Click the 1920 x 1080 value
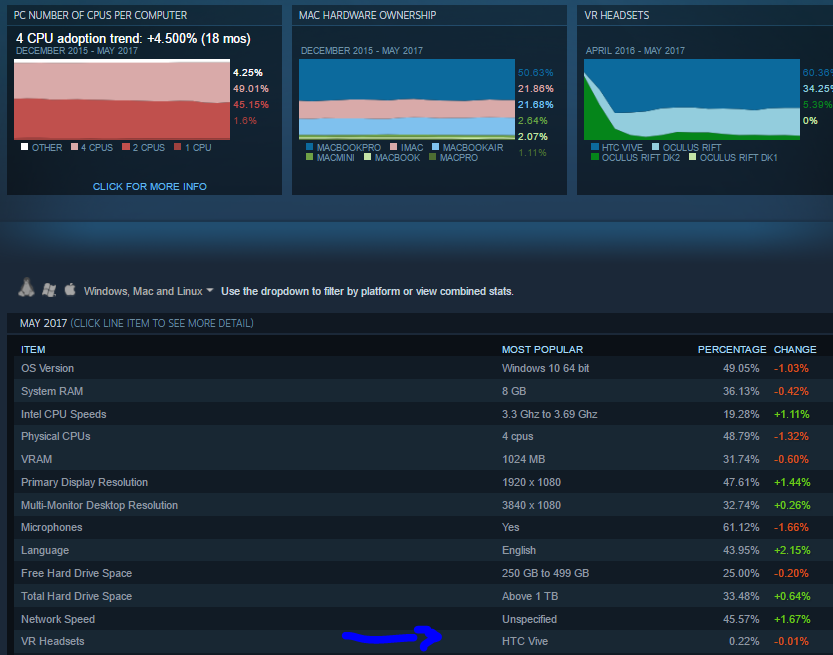The image size is (833, 655). click(531, 482)
